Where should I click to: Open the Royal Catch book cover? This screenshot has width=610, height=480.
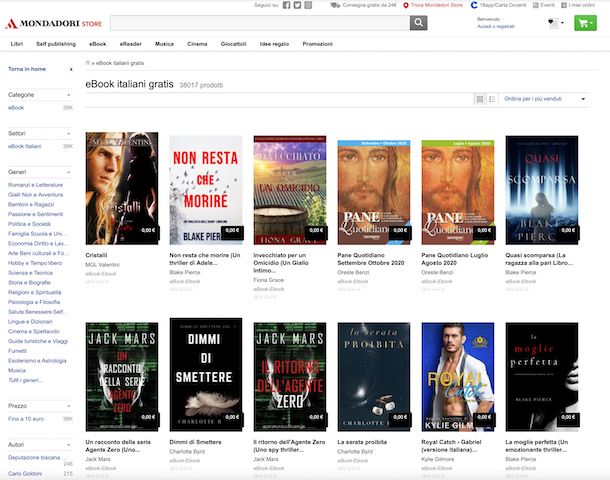(x=458, y=377)
